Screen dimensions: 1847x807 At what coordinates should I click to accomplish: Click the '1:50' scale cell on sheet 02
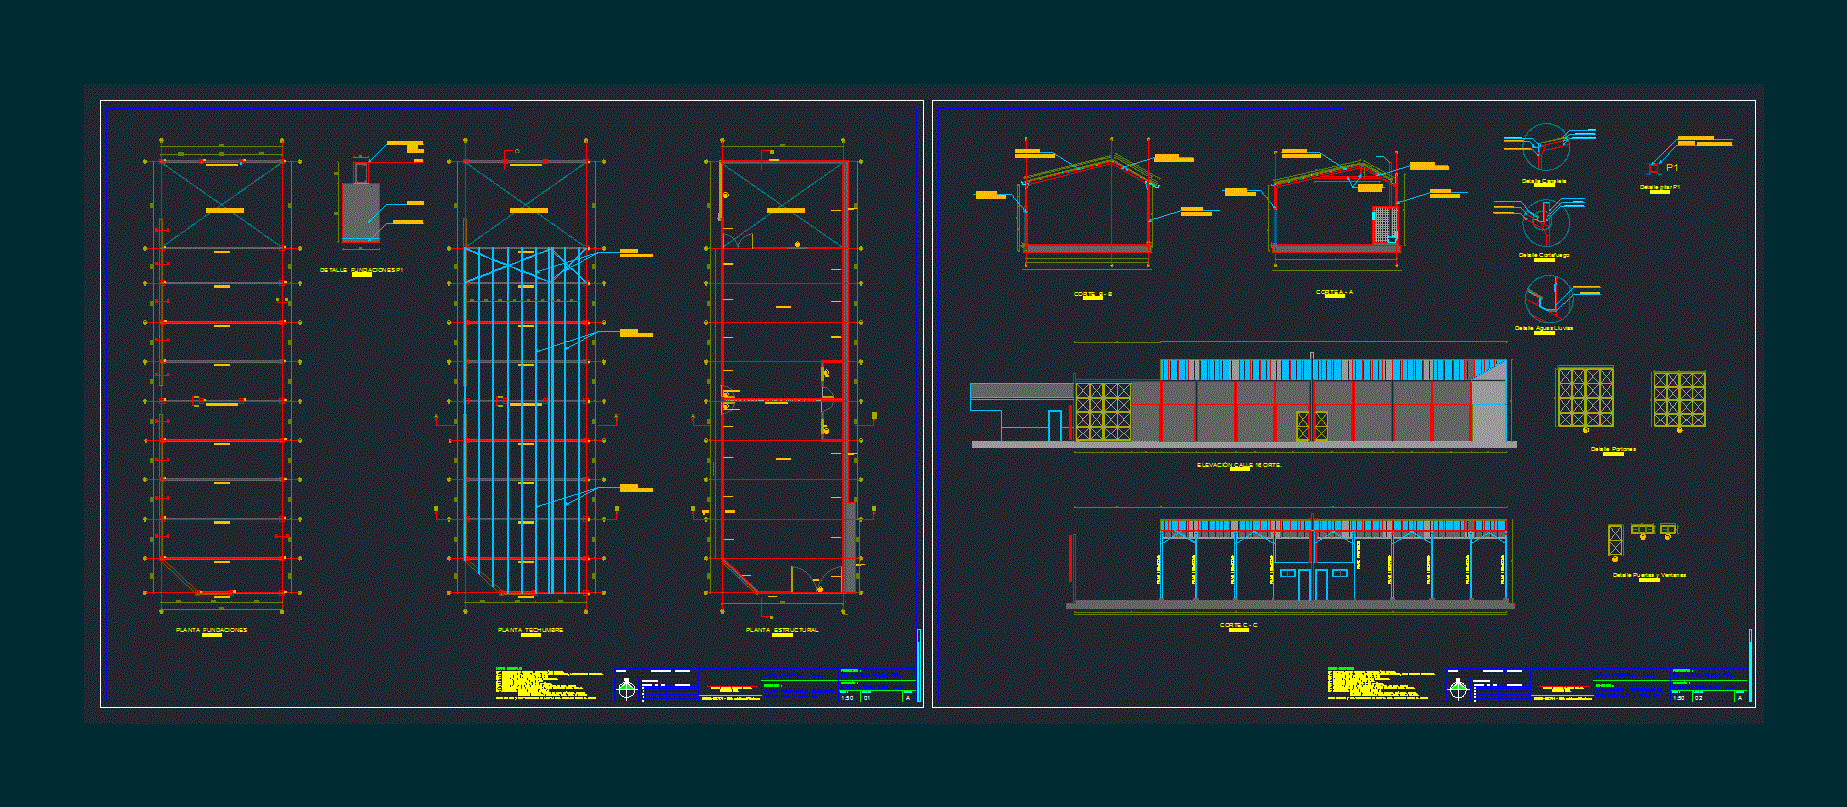pos(1680,697)
